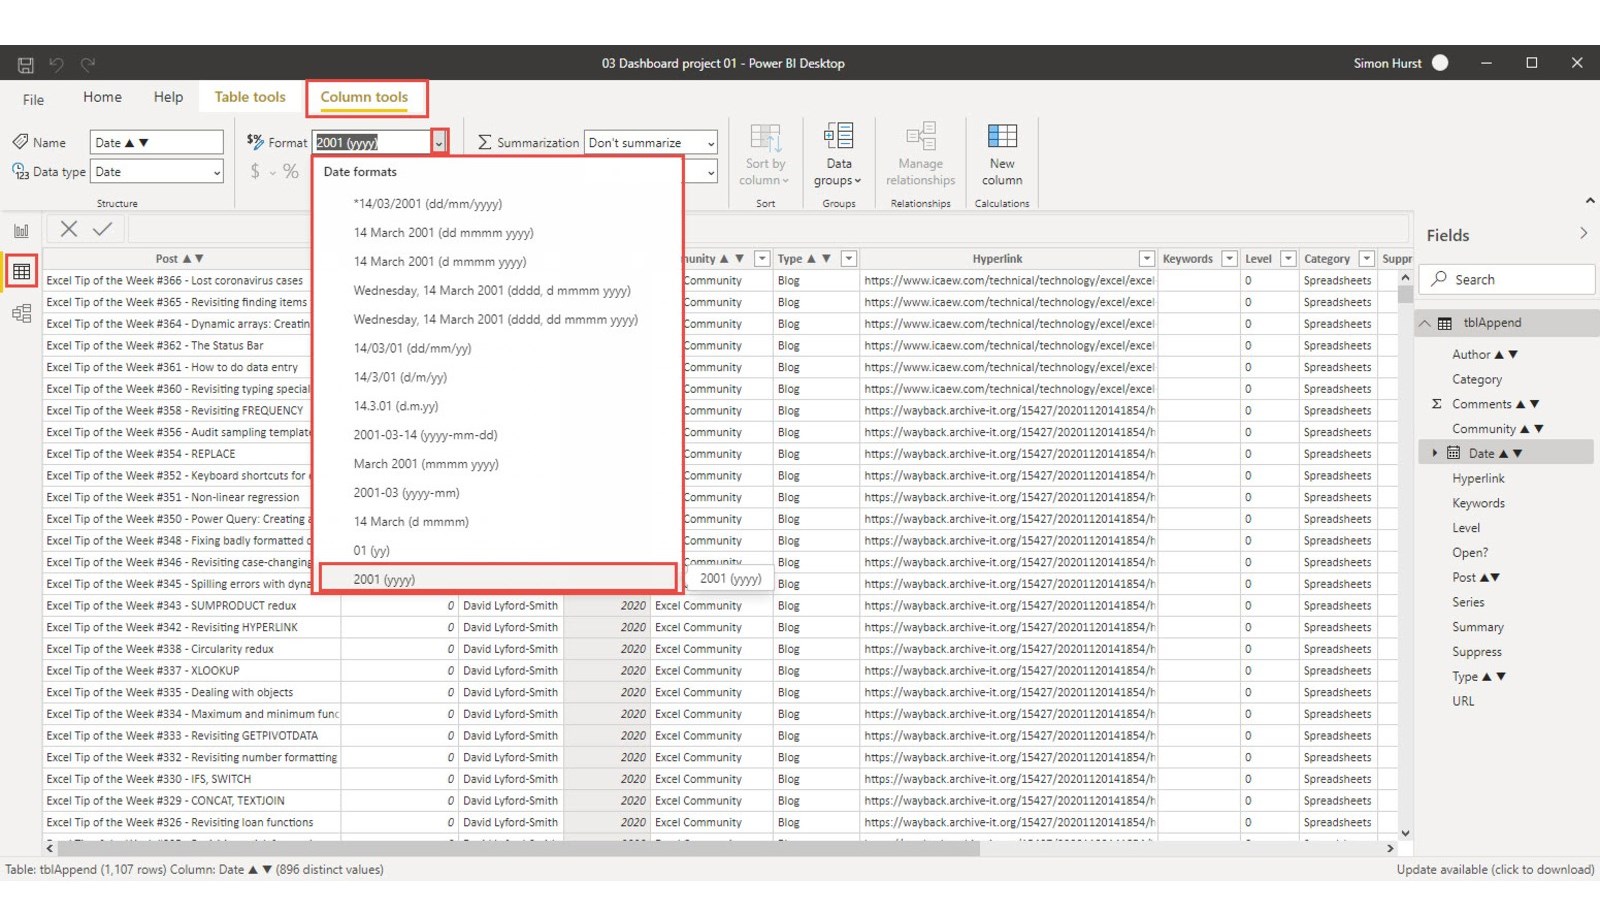This screenshot has height=900, width=1600.
Task: Switch to the Data view icon
Action: [21, 272]
